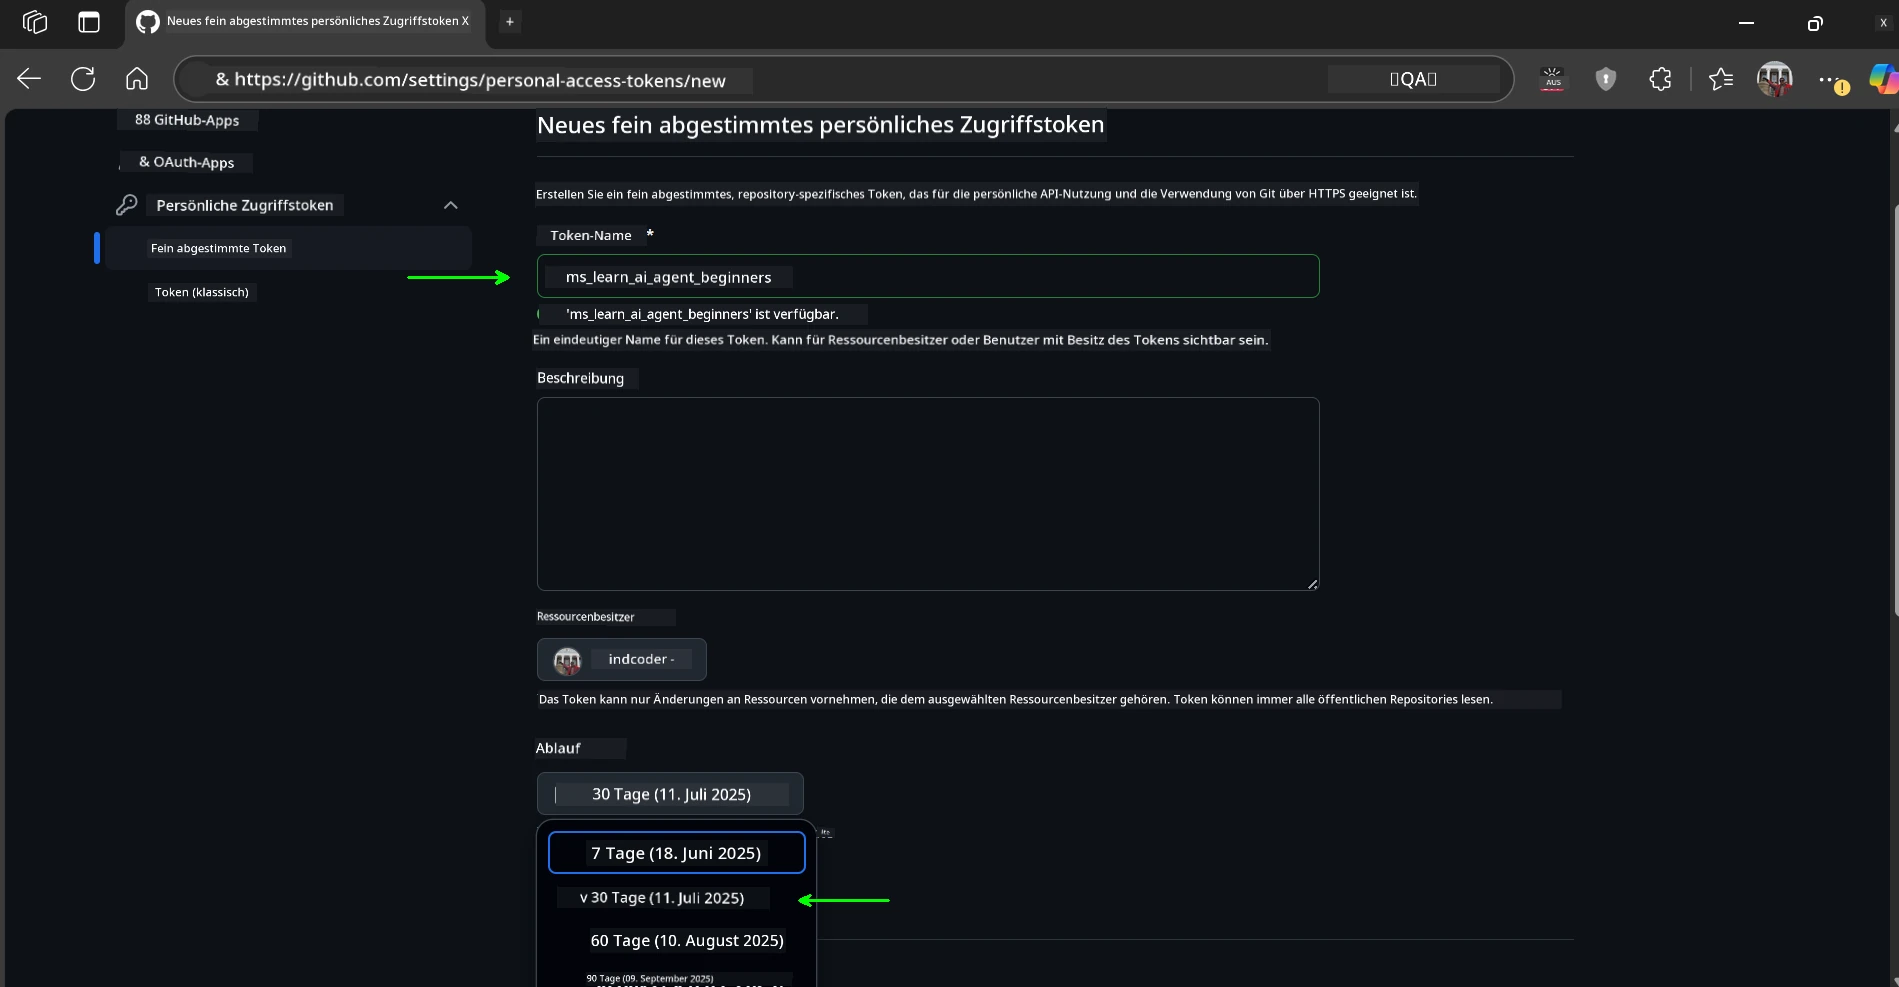Viewport: 1899px width, 987px height.
Task: Click the Token-Name input field
Action: 927,277
